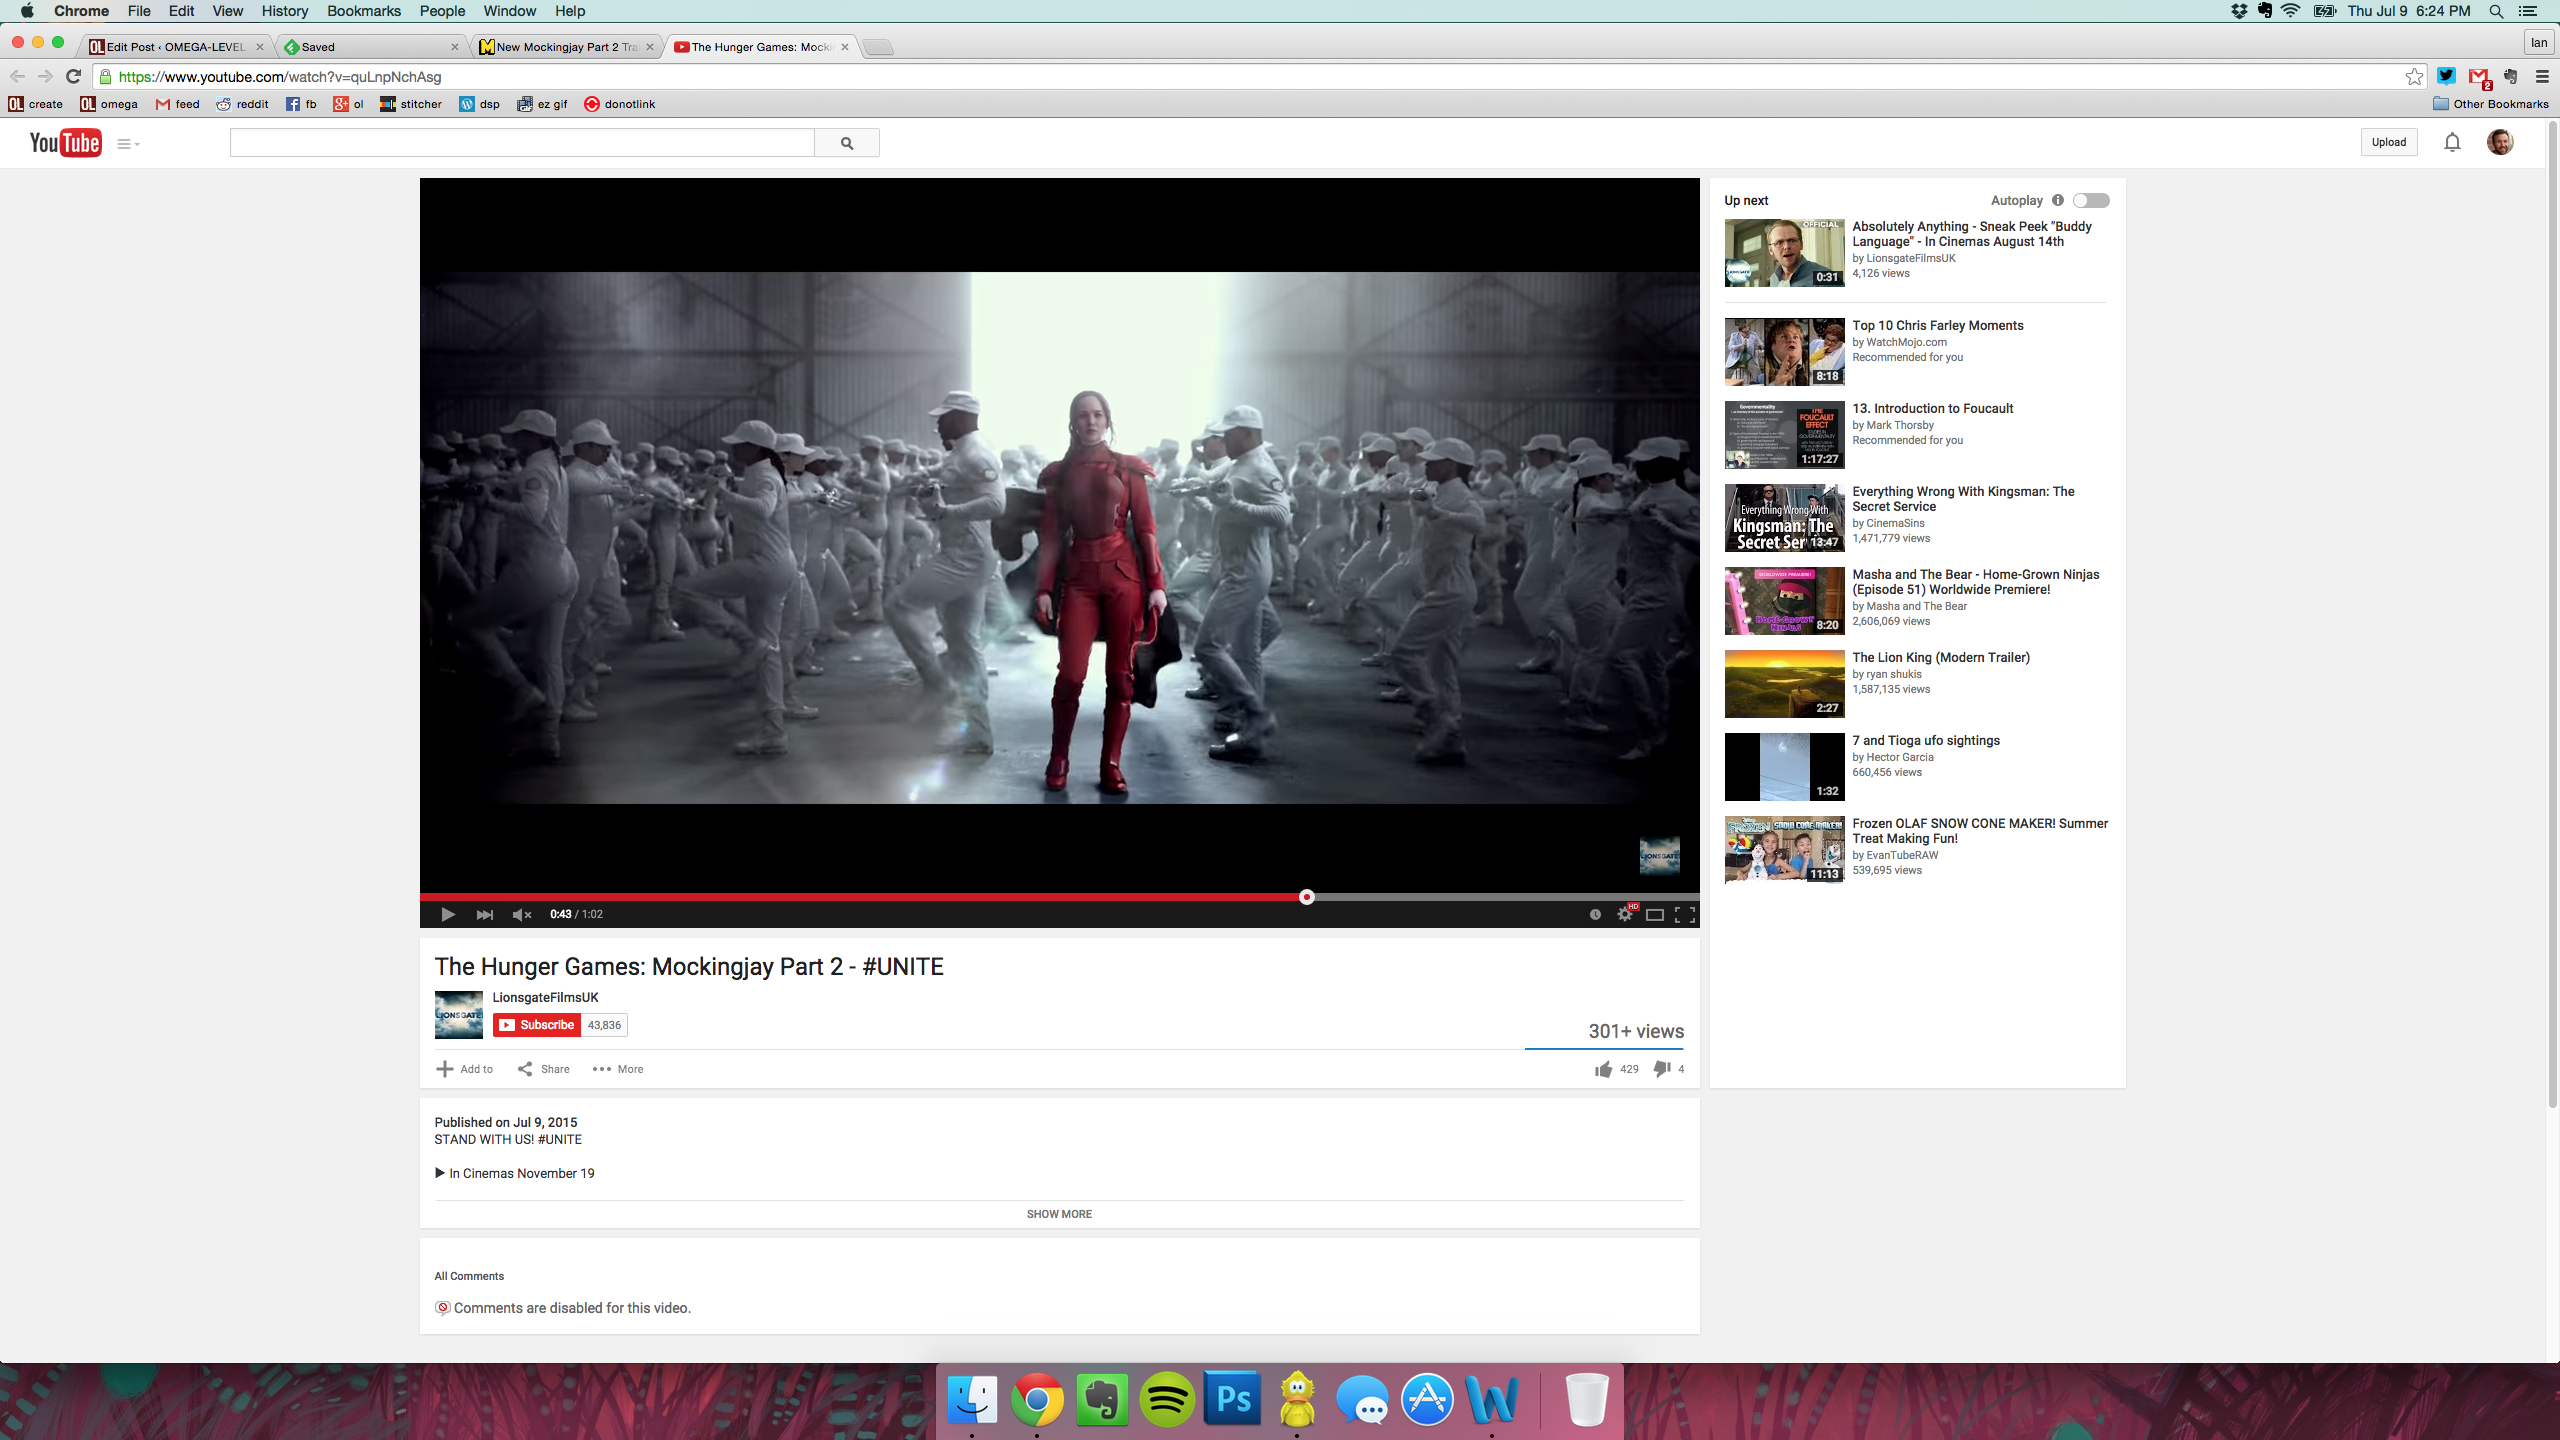Switch to theater mode view
Viewport: 2560px width, 1440px height.
[1655, 914]
